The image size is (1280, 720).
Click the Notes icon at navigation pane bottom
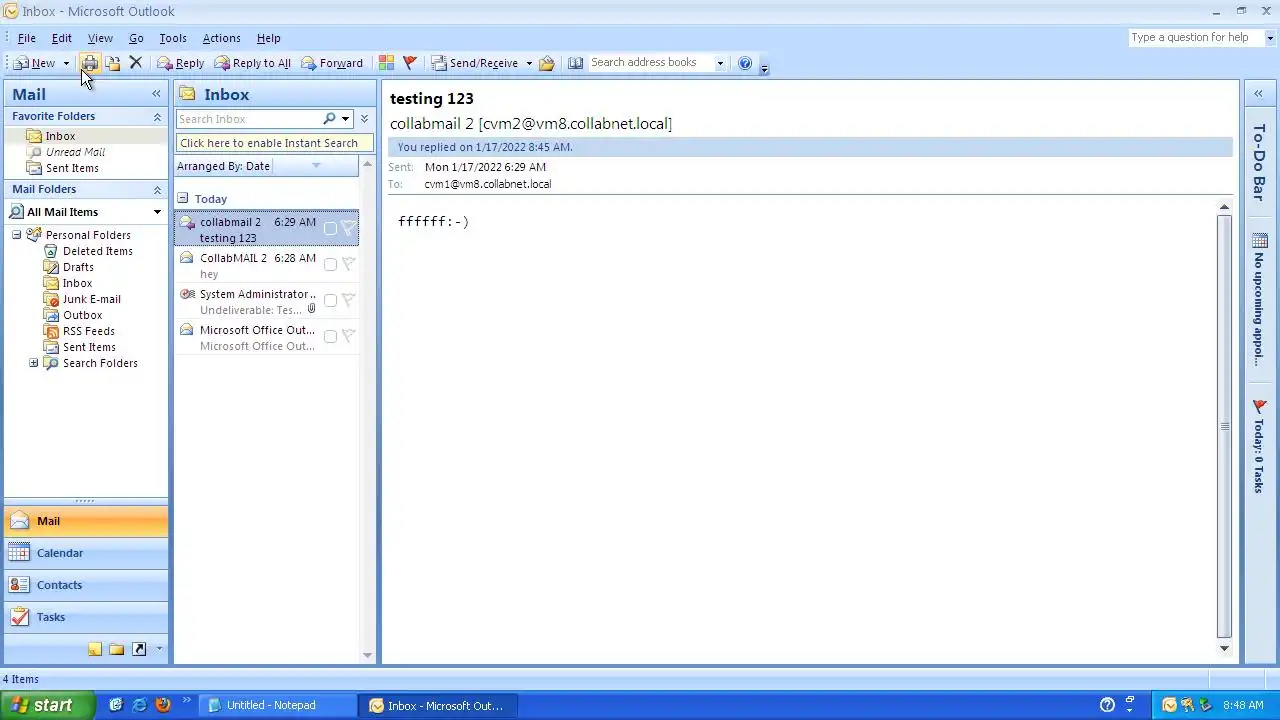pyautogui.click(x=95, y=649)
